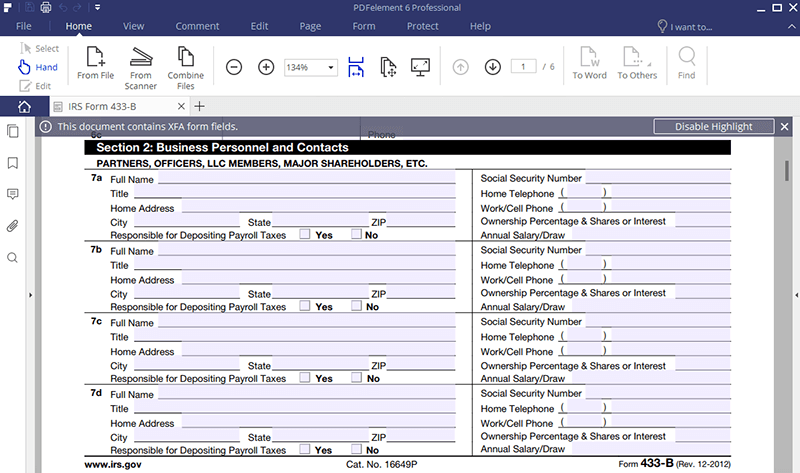Viewport: 800px width, 473px height.
Task: Click the page number field
Action: 523,66
